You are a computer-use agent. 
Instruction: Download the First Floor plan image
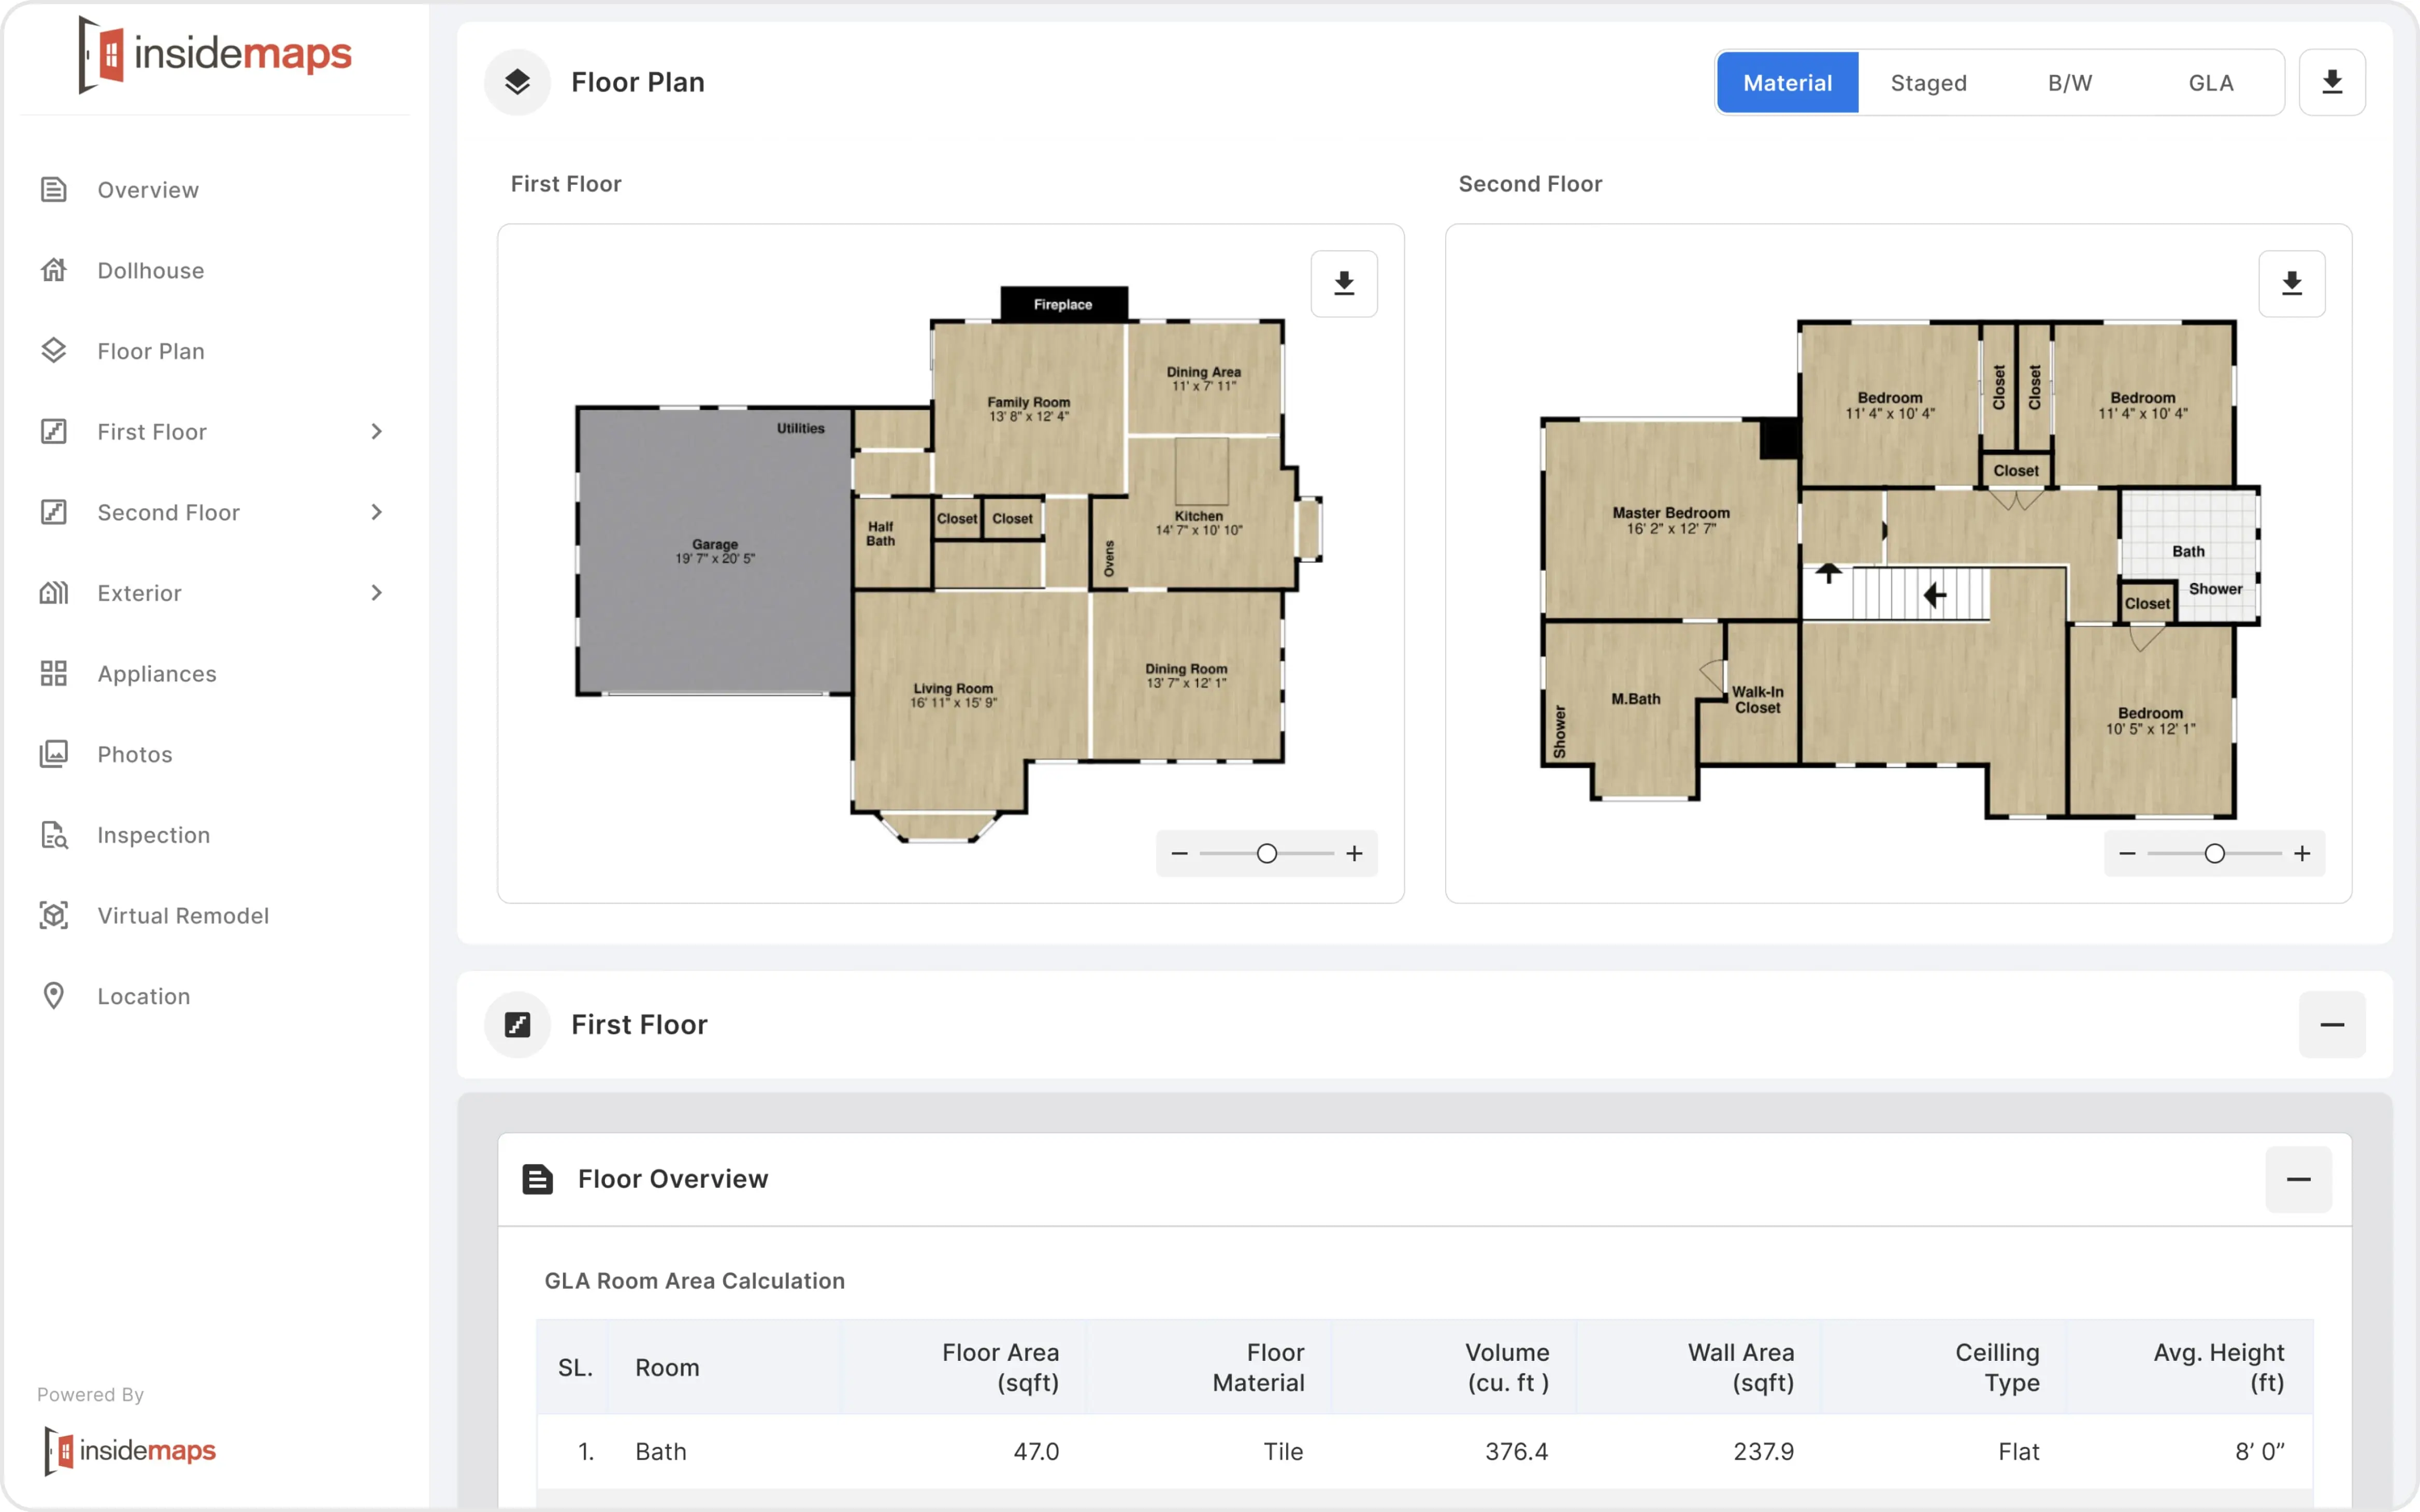point(1343,284)
